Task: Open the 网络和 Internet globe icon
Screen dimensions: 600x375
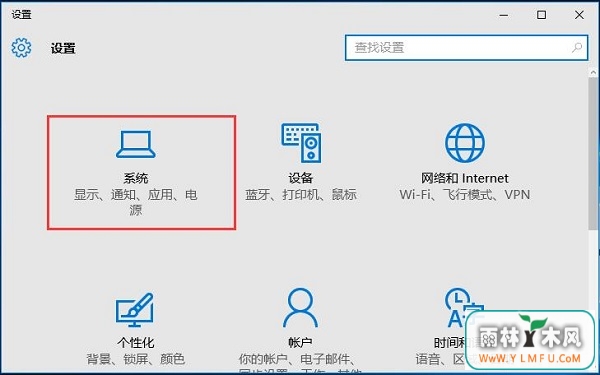Action: 465,143
